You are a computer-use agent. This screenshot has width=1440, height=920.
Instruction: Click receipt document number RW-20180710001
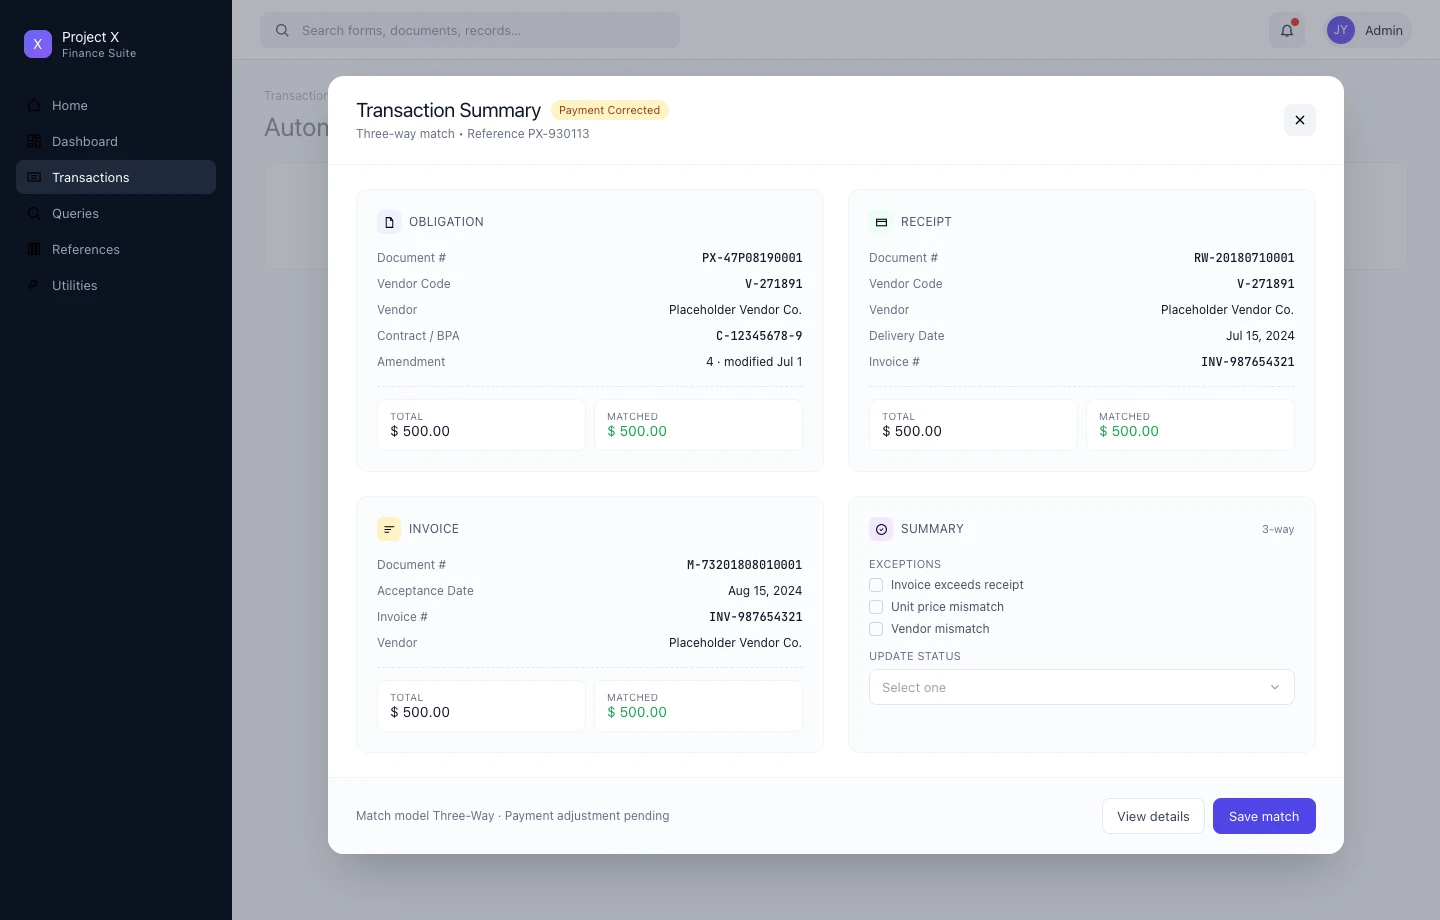(x=1244, y=258)
